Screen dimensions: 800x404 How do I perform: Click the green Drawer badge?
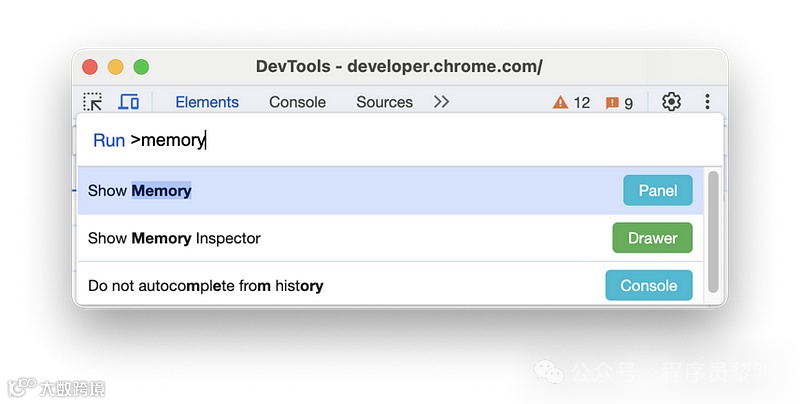click(652, 238)
